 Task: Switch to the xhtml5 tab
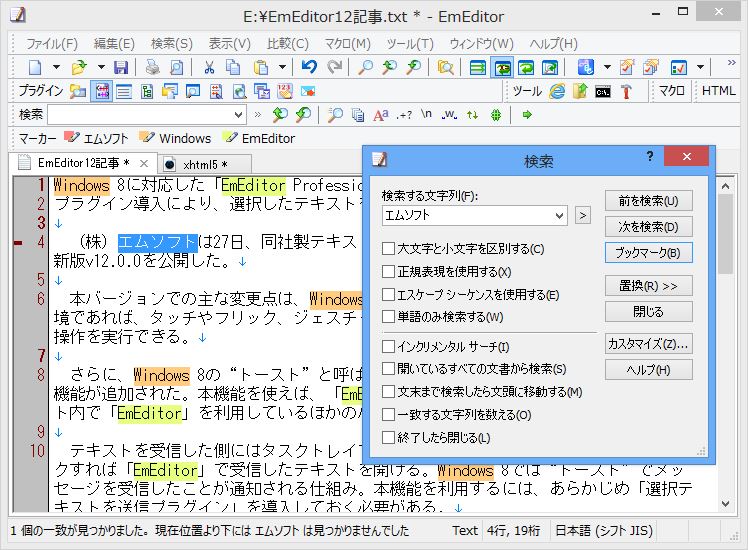[205, 165]
